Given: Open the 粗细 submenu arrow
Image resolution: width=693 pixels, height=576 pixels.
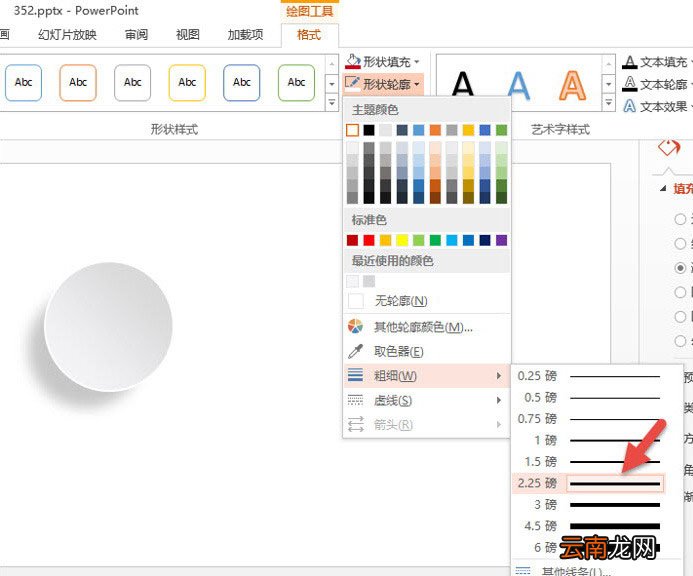Looking at the screenshot, I should [x=499, y=376].
